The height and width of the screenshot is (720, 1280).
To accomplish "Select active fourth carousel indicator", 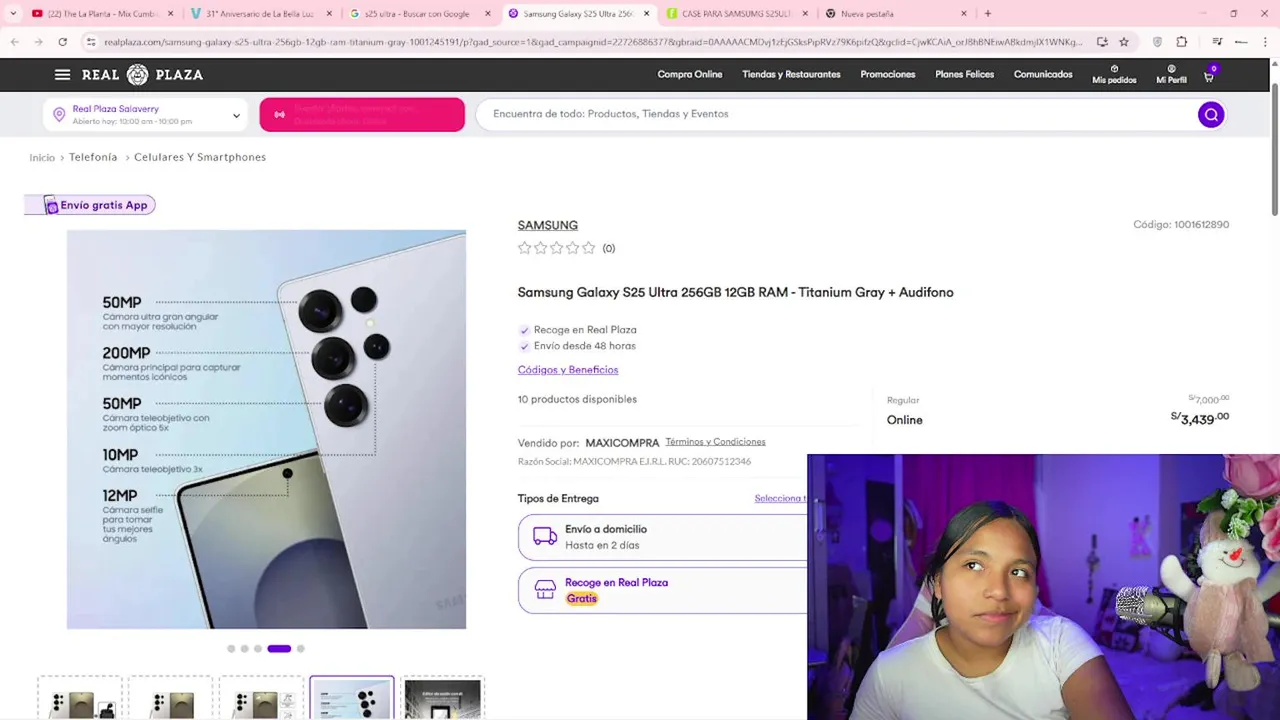I will click(279, 649).
